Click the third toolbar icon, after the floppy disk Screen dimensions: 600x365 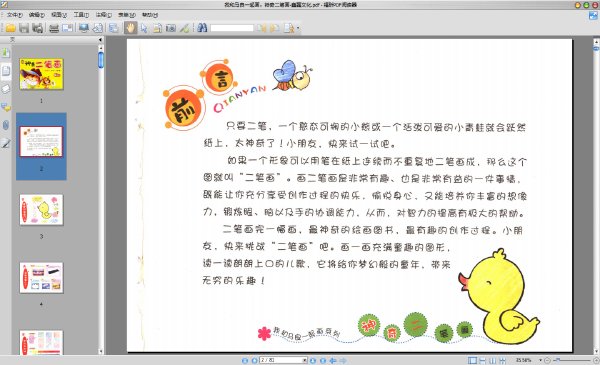pyautogui.click(x=38, y=28)
